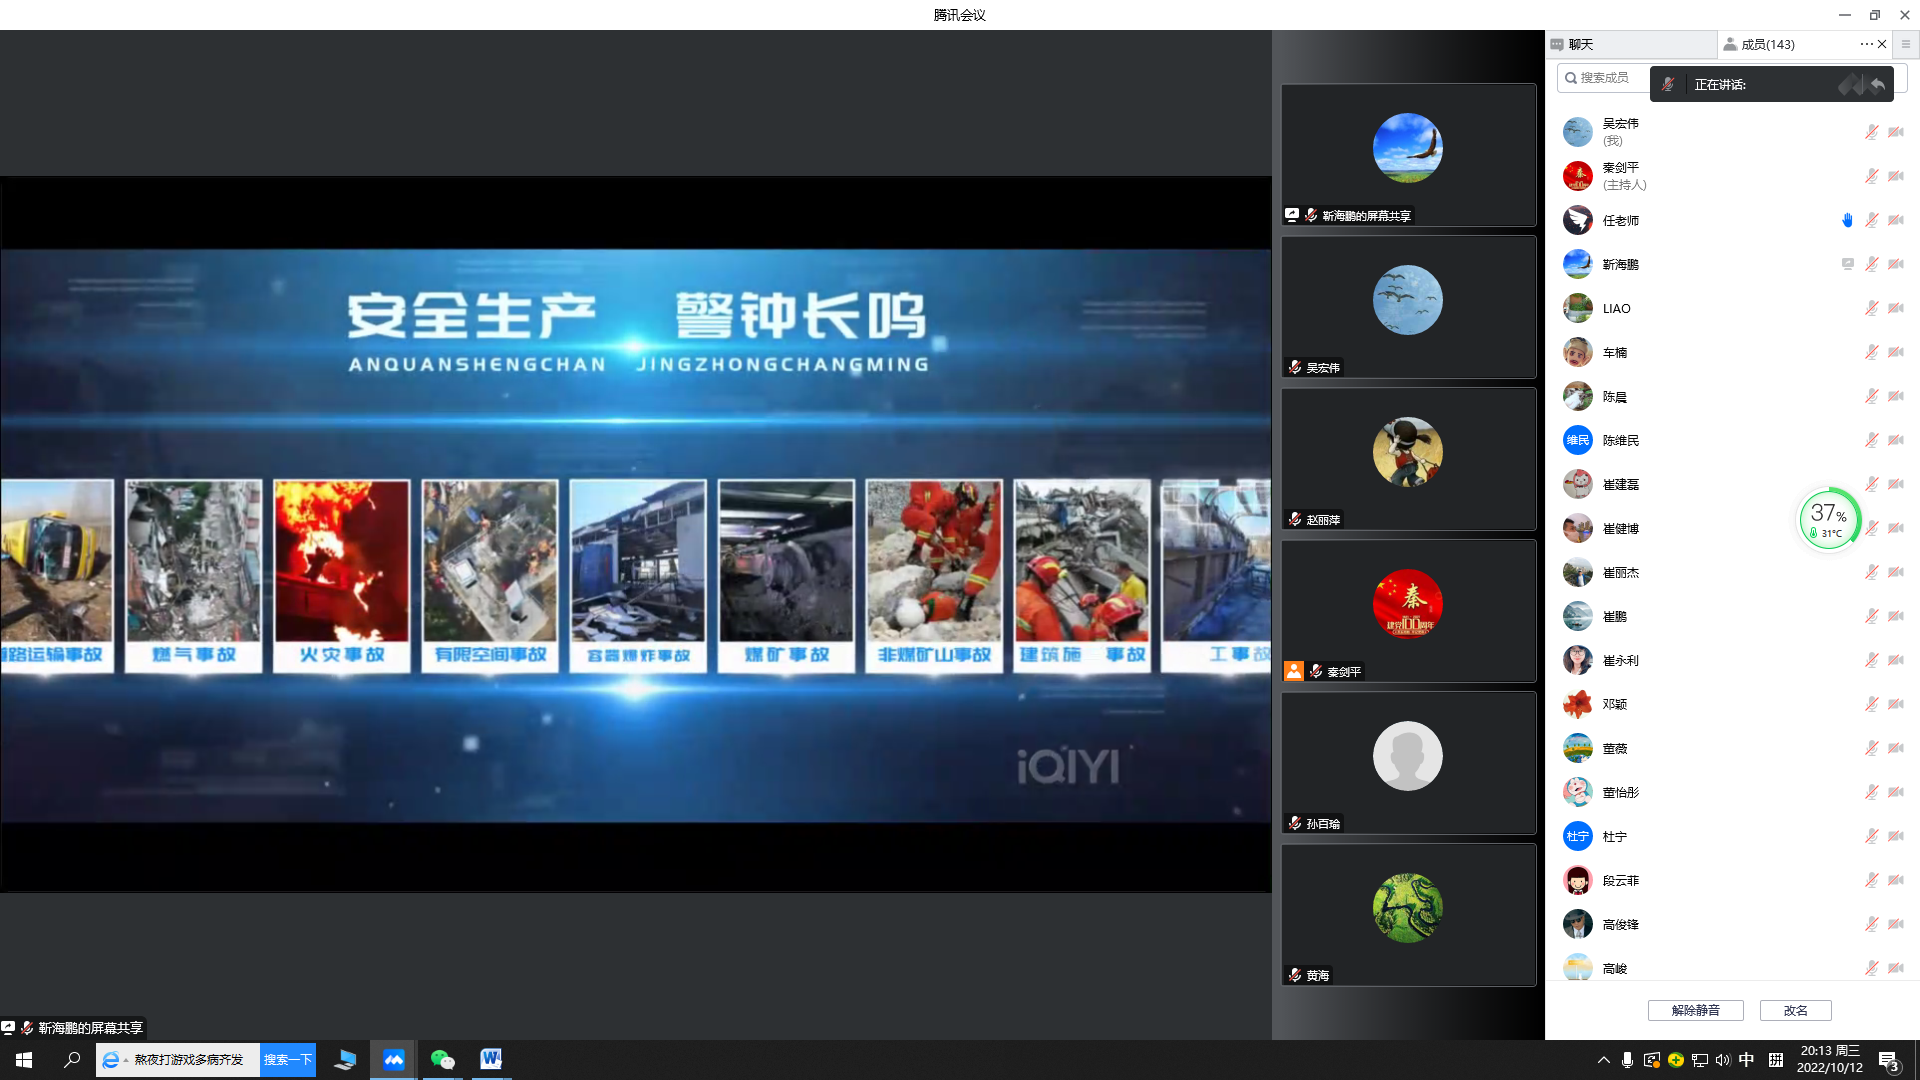Open WeChat from the taskbar

pos(442,1059)
